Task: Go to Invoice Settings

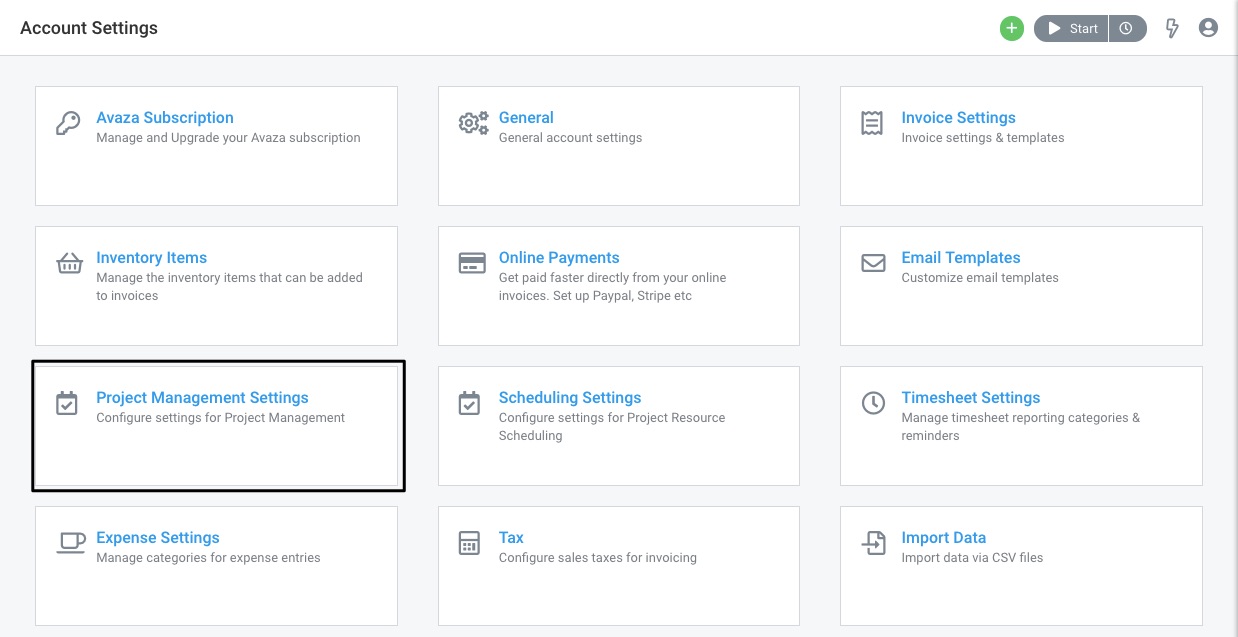Action: pyautogui.click(x=958, y=118)
